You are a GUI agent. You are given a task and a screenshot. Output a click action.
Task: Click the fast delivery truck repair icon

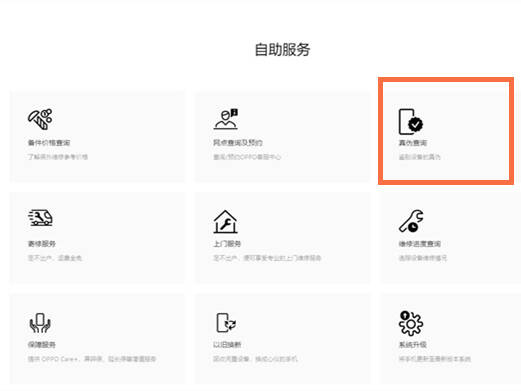coord(40,218)
